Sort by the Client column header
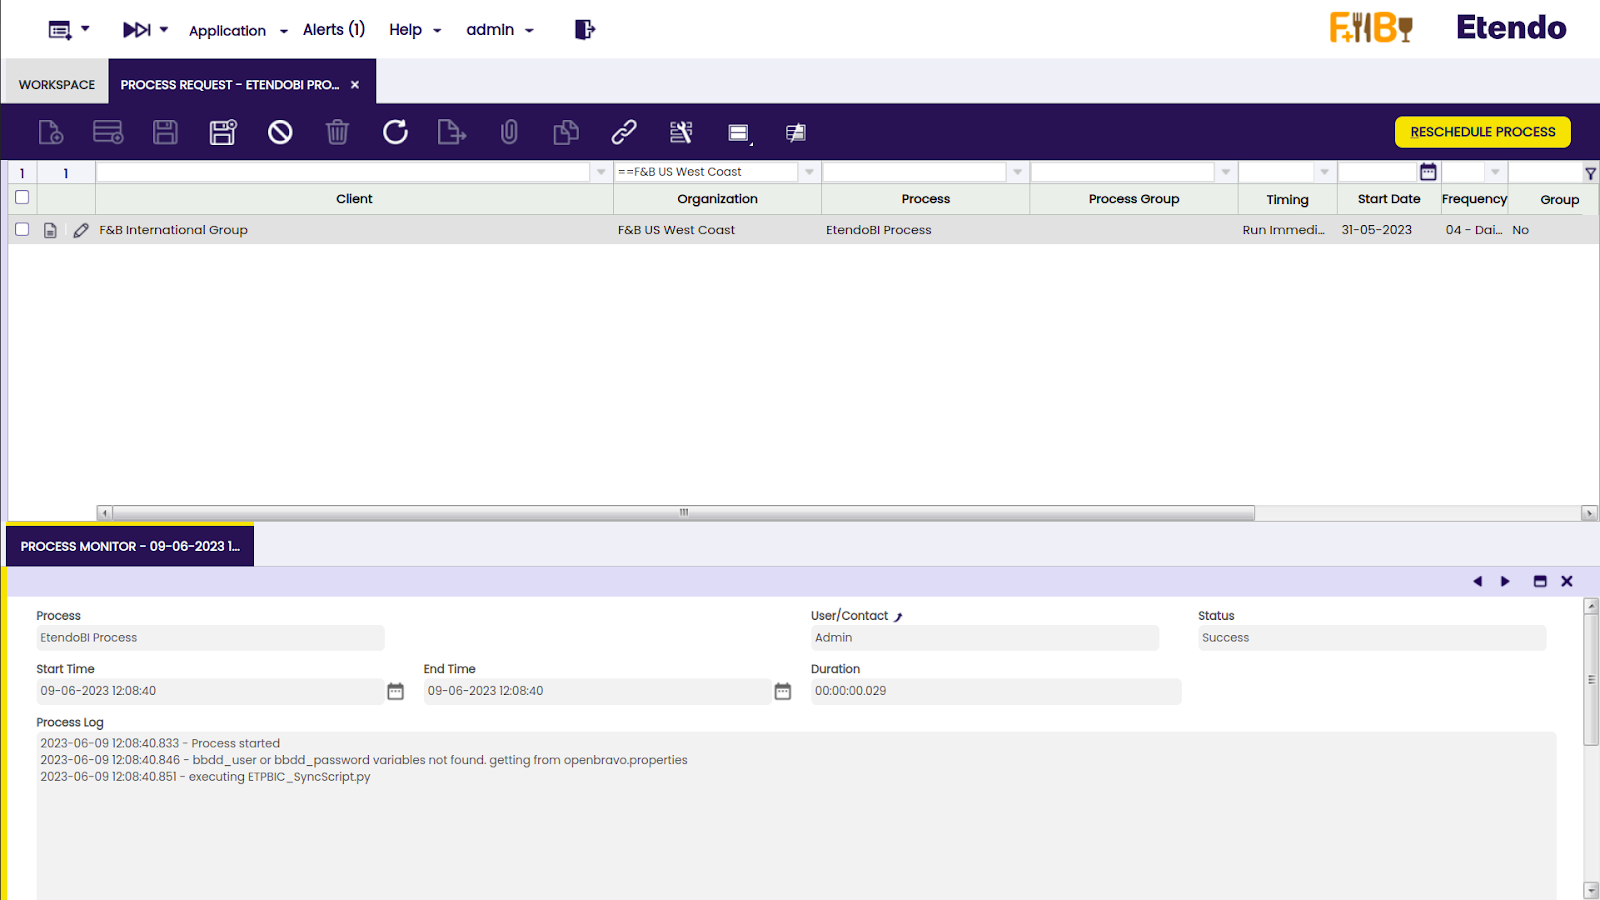Viewport: 1600px width, 900px height. pos(354,199)
